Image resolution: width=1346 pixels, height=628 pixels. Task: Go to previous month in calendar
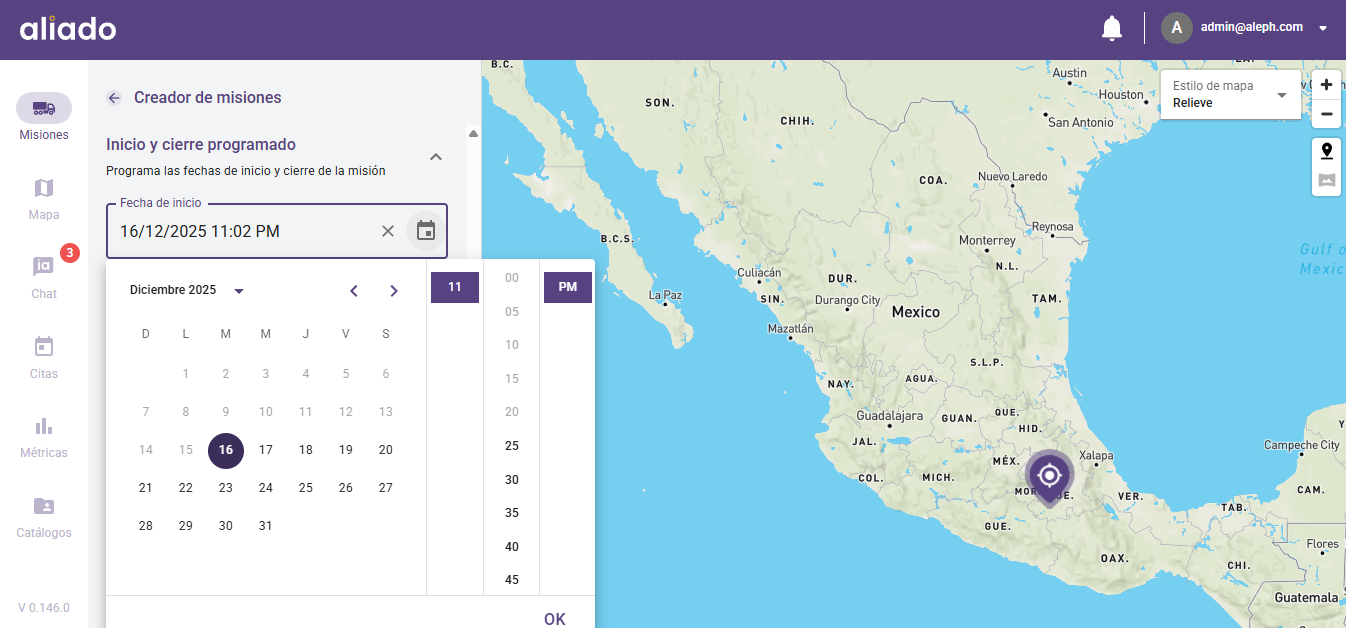click(354, 291)
